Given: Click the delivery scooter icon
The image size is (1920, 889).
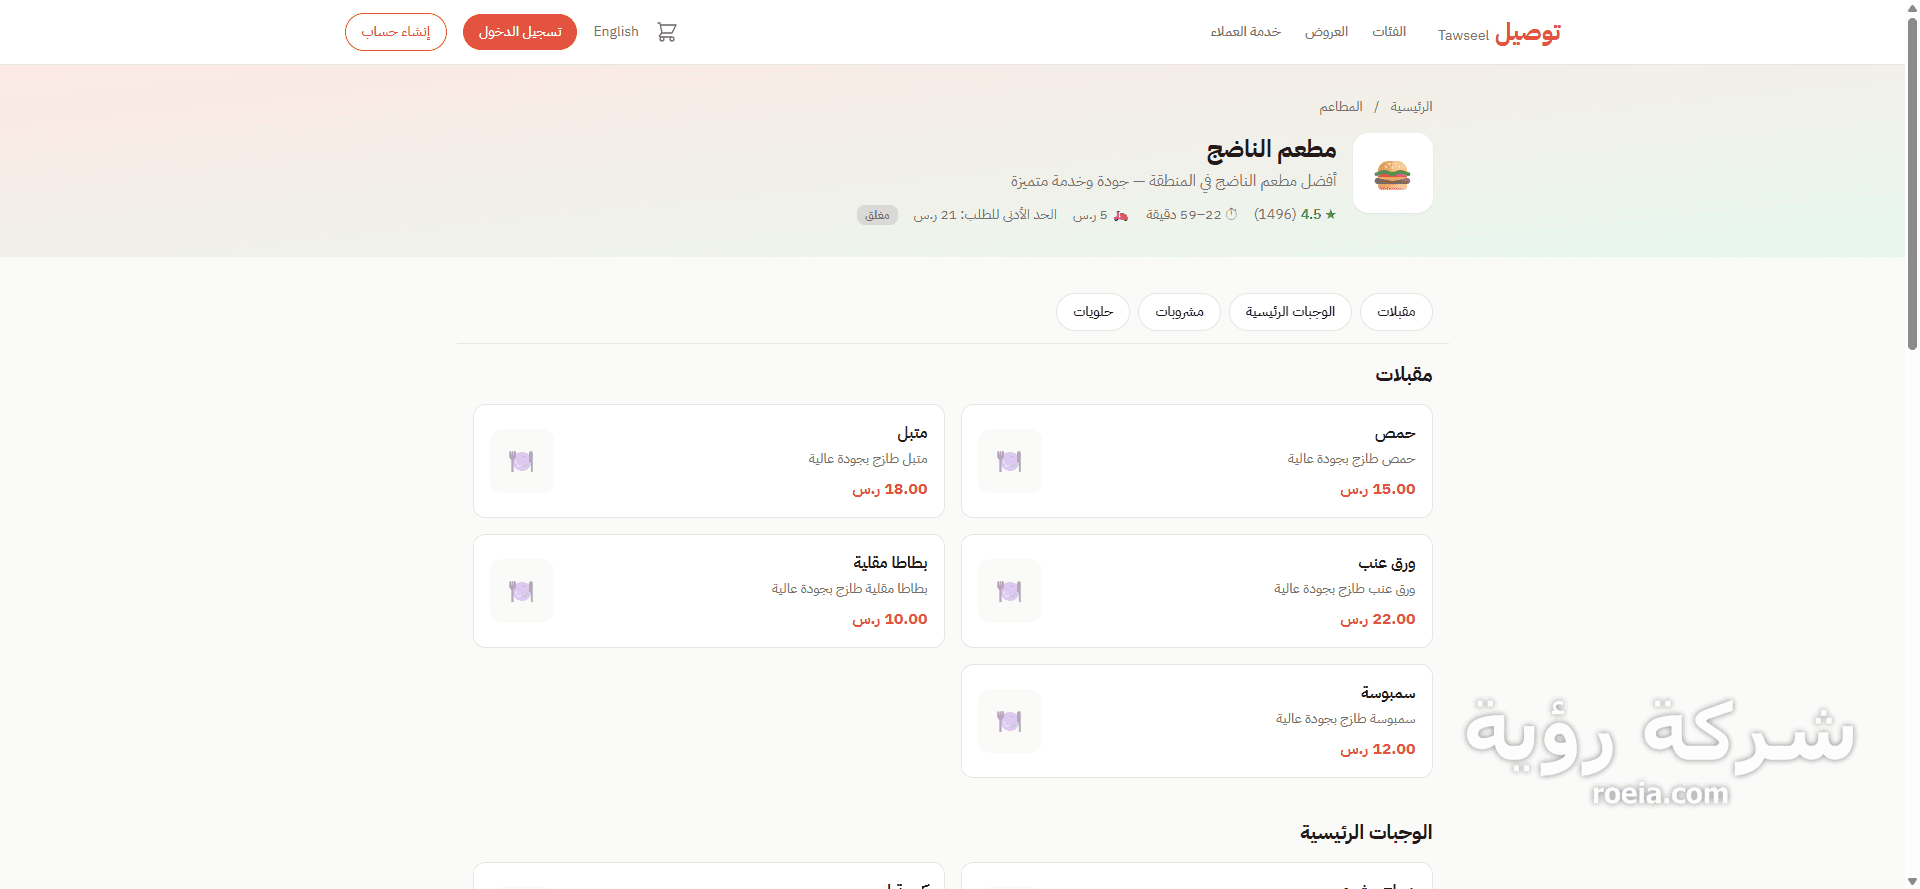Looking at the screenshot, I should (1121, 215).
